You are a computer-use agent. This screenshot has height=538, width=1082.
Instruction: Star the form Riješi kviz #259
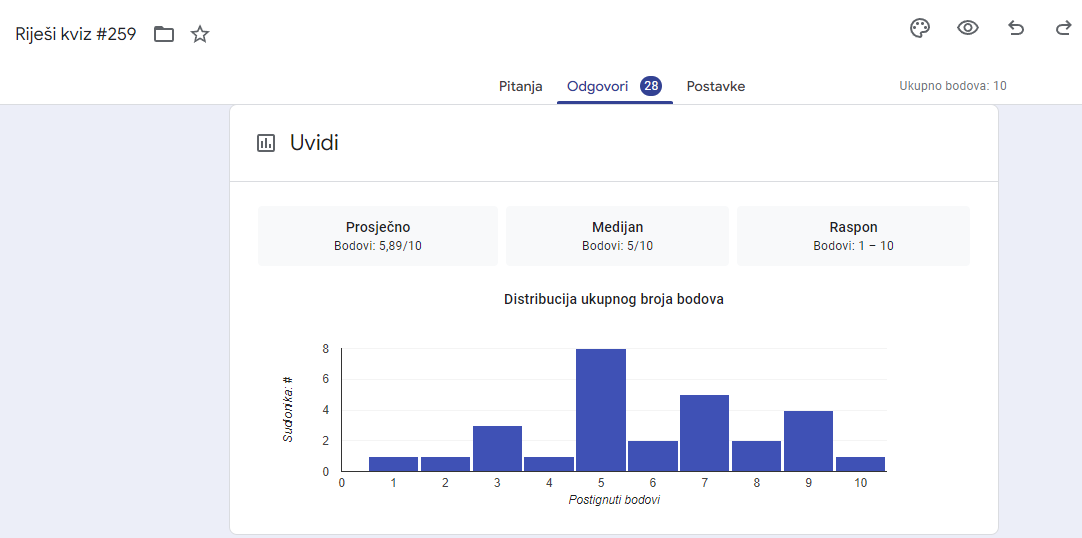click(200, 34)
